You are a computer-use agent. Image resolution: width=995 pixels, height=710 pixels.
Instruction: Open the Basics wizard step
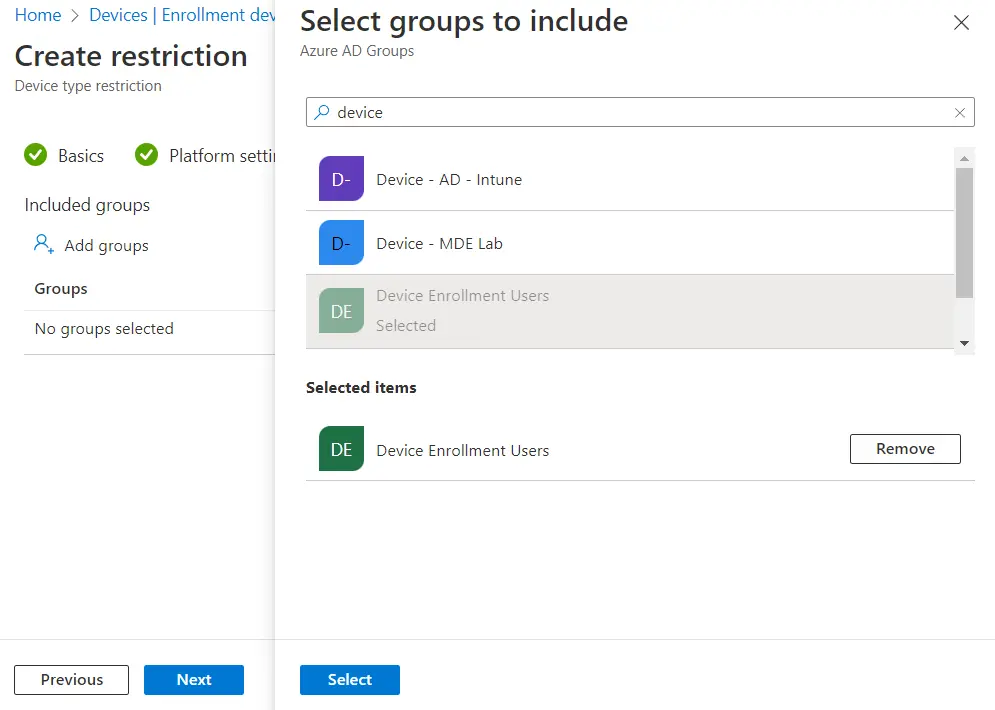click(80, 156)
